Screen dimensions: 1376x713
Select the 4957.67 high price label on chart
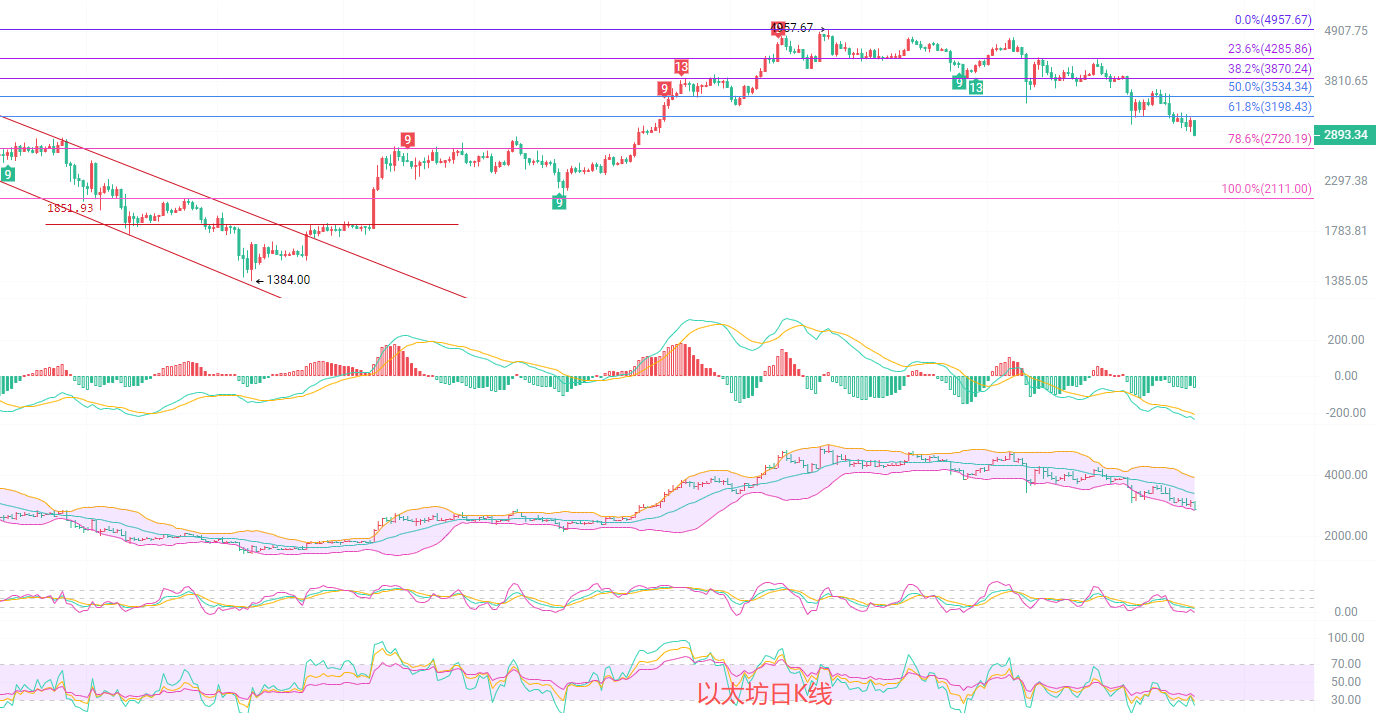[x=793, y=28]
